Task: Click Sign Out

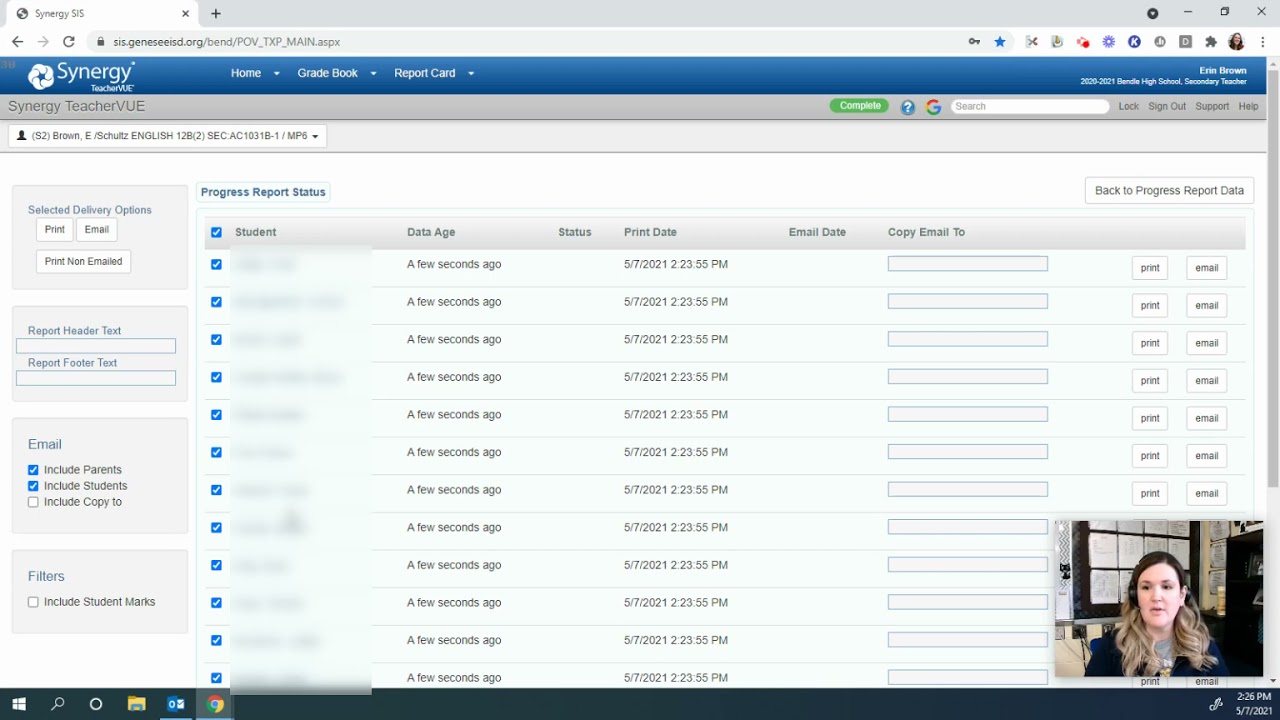Action: [x=1167, y=106]
